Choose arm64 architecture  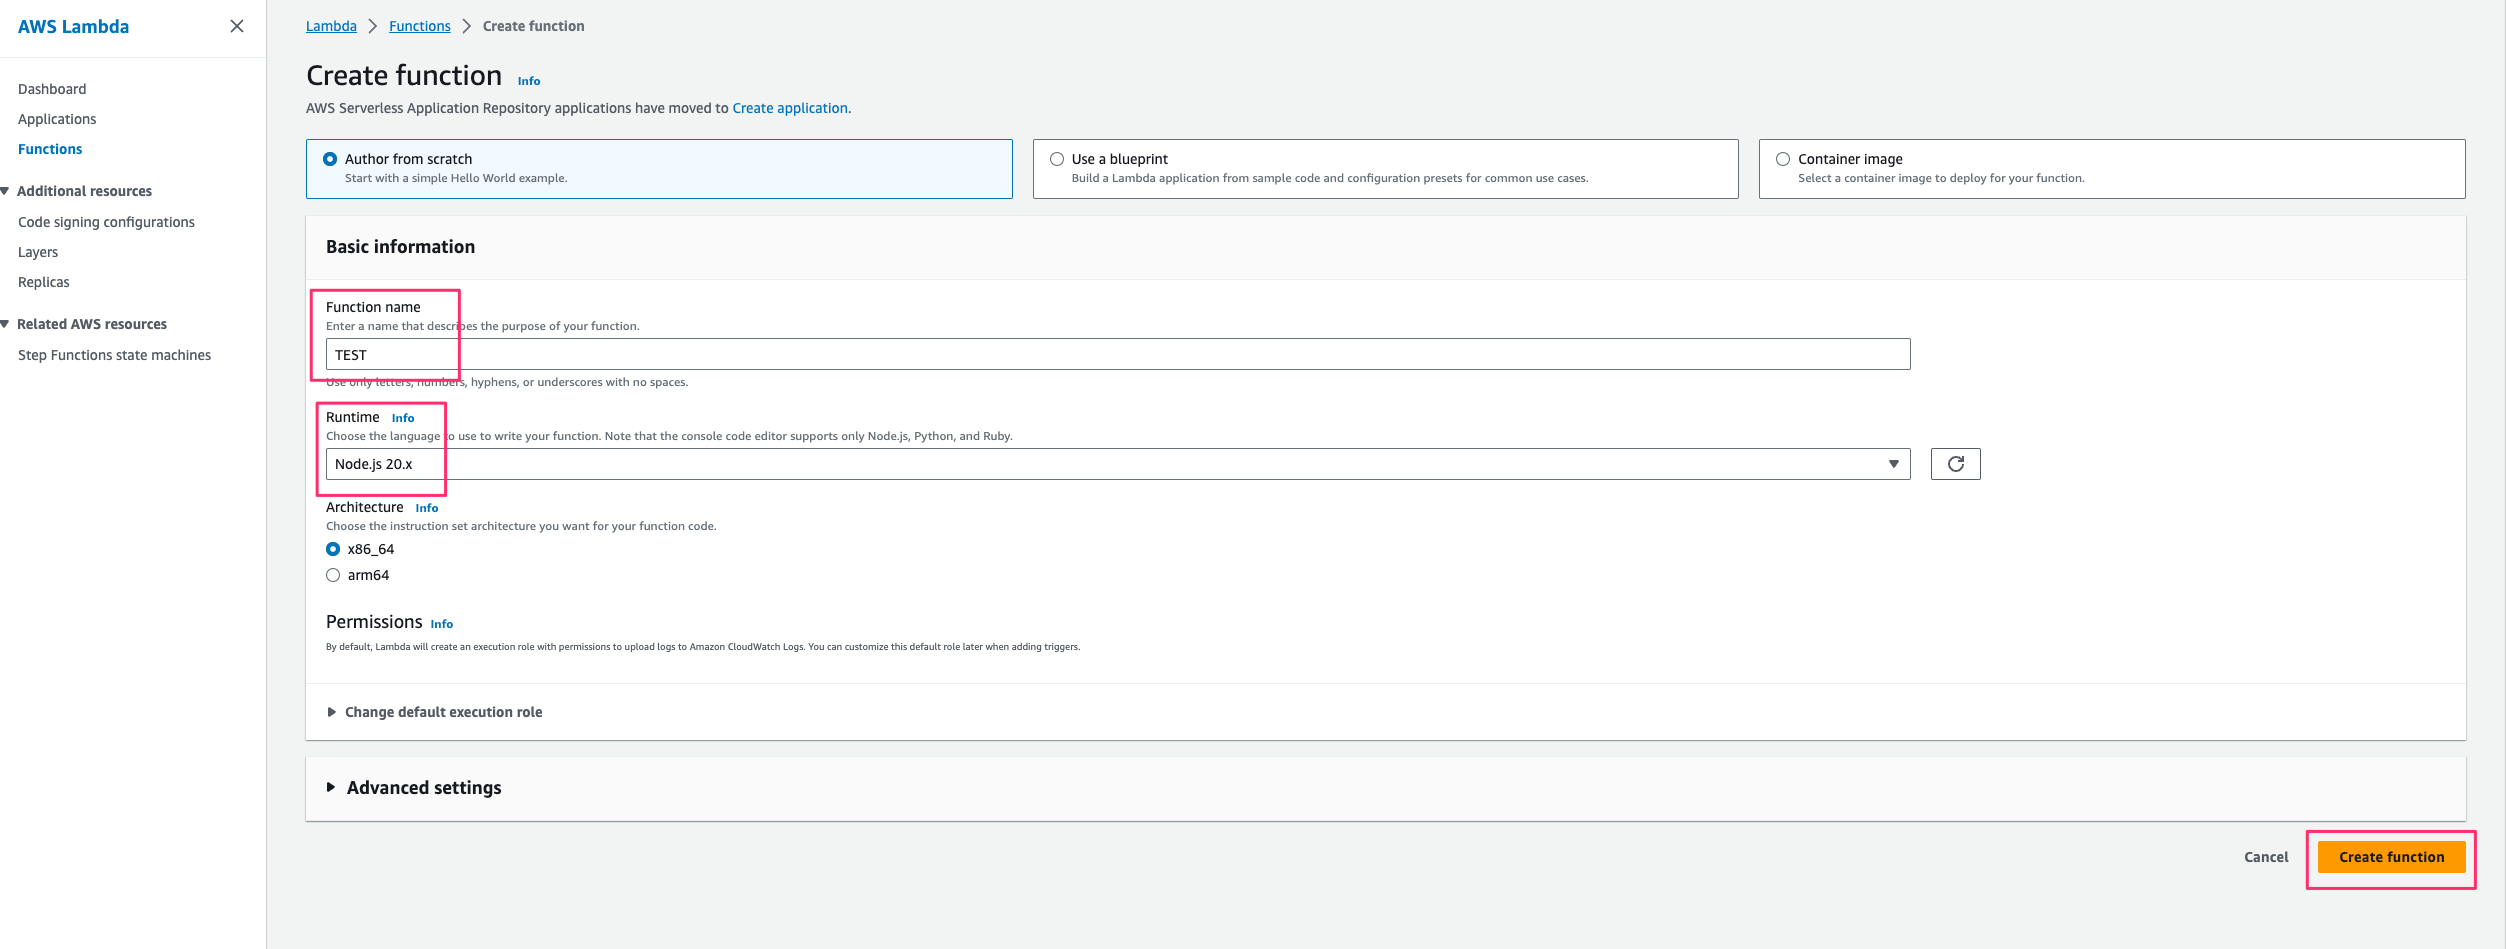(x=333, y=575)
